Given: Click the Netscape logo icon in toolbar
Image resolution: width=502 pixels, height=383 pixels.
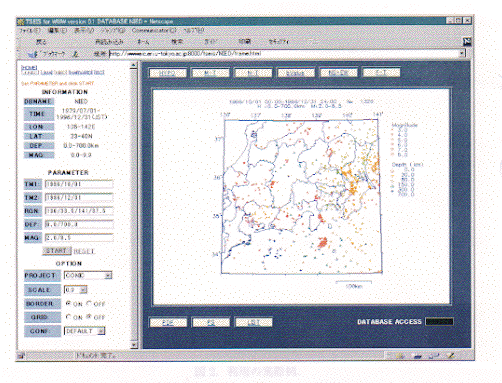Looking at the screenshot, I should coord(467,42).
